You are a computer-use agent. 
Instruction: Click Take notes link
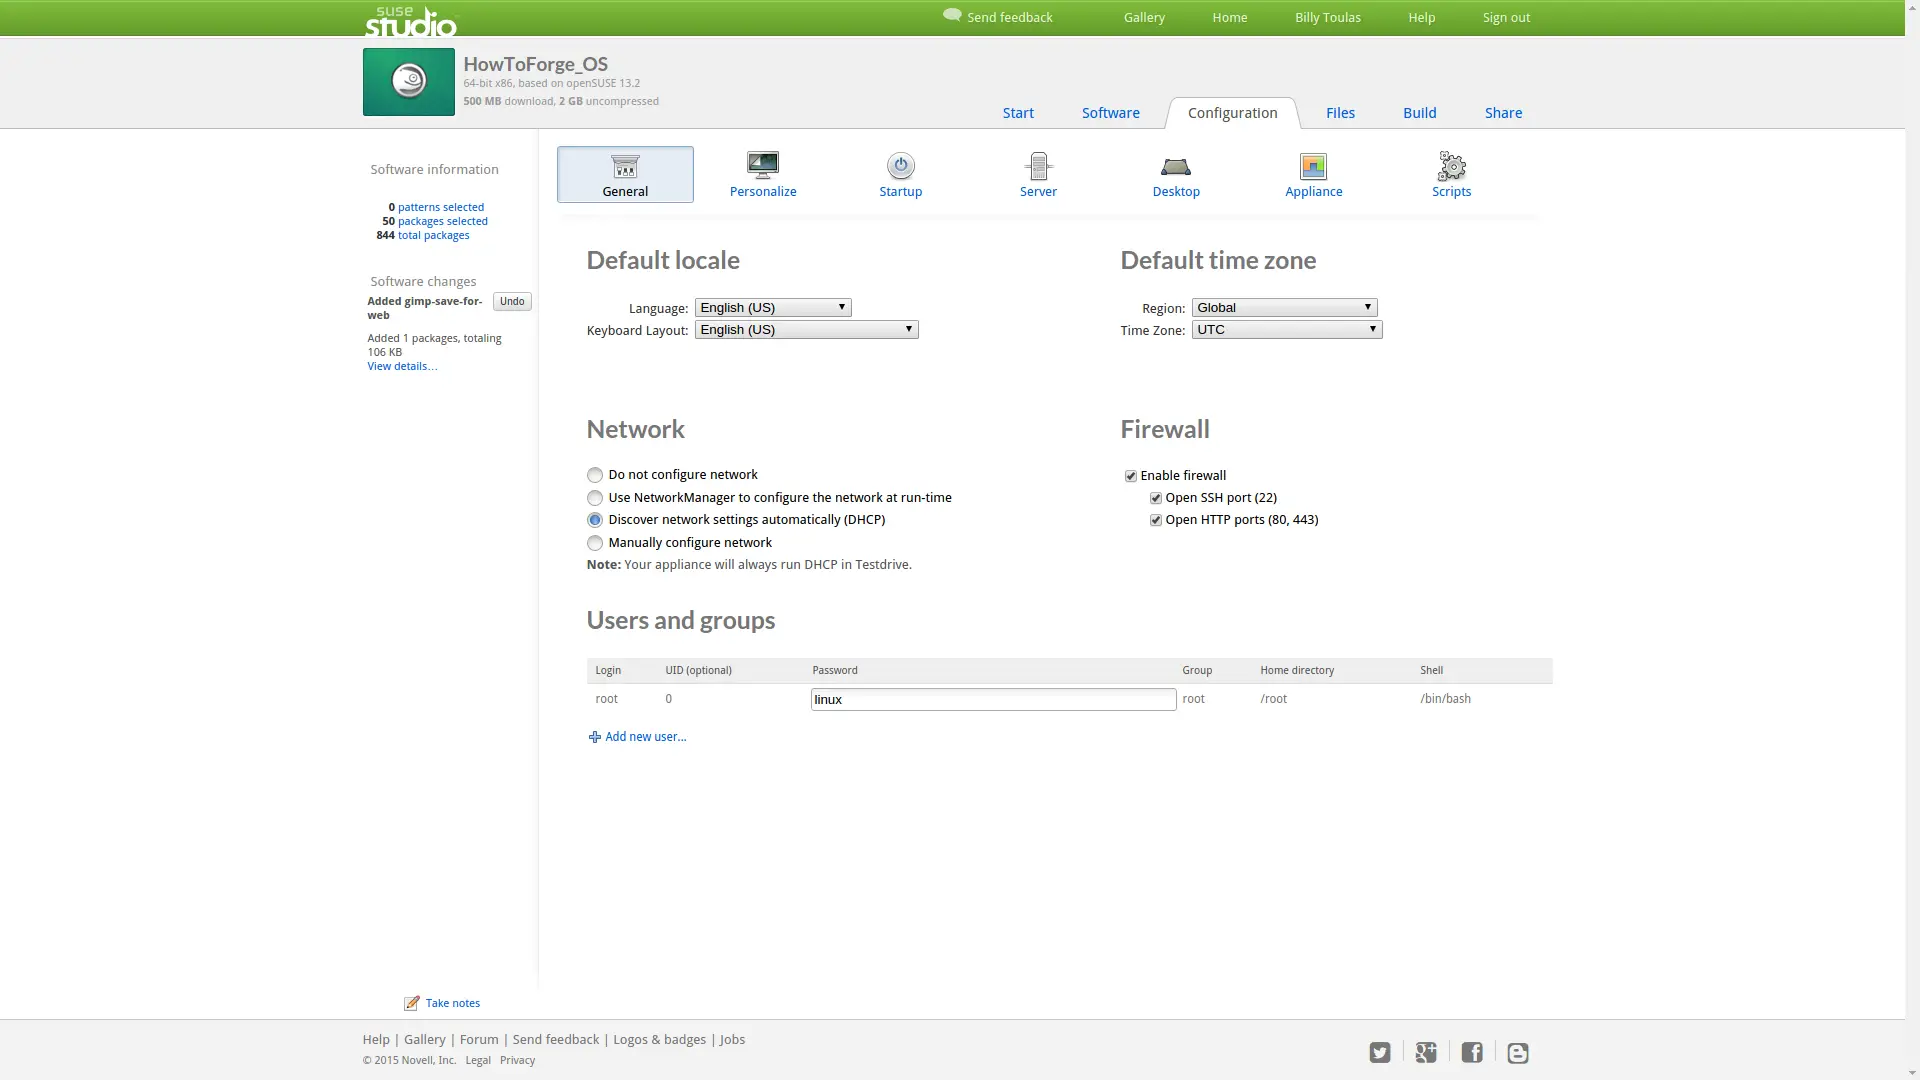(x=453, y=1003)
